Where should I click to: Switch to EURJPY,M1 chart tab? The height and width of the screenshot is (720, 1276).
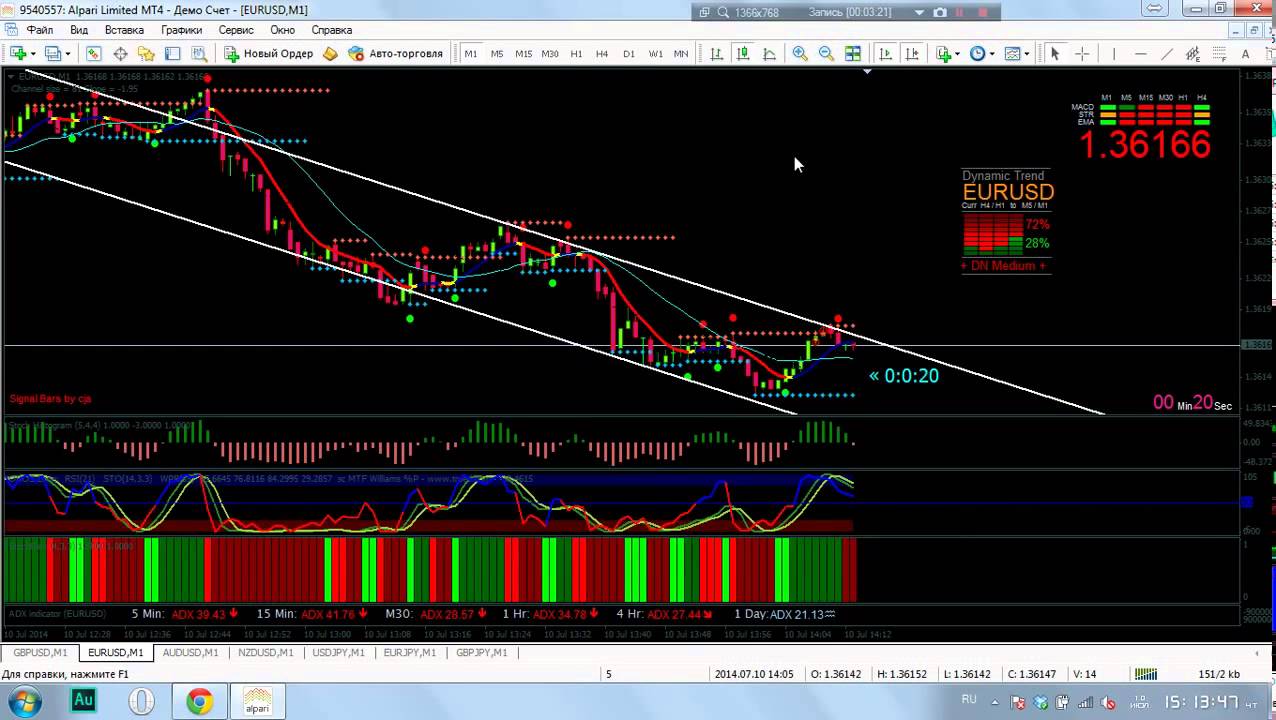click(409, 652)
